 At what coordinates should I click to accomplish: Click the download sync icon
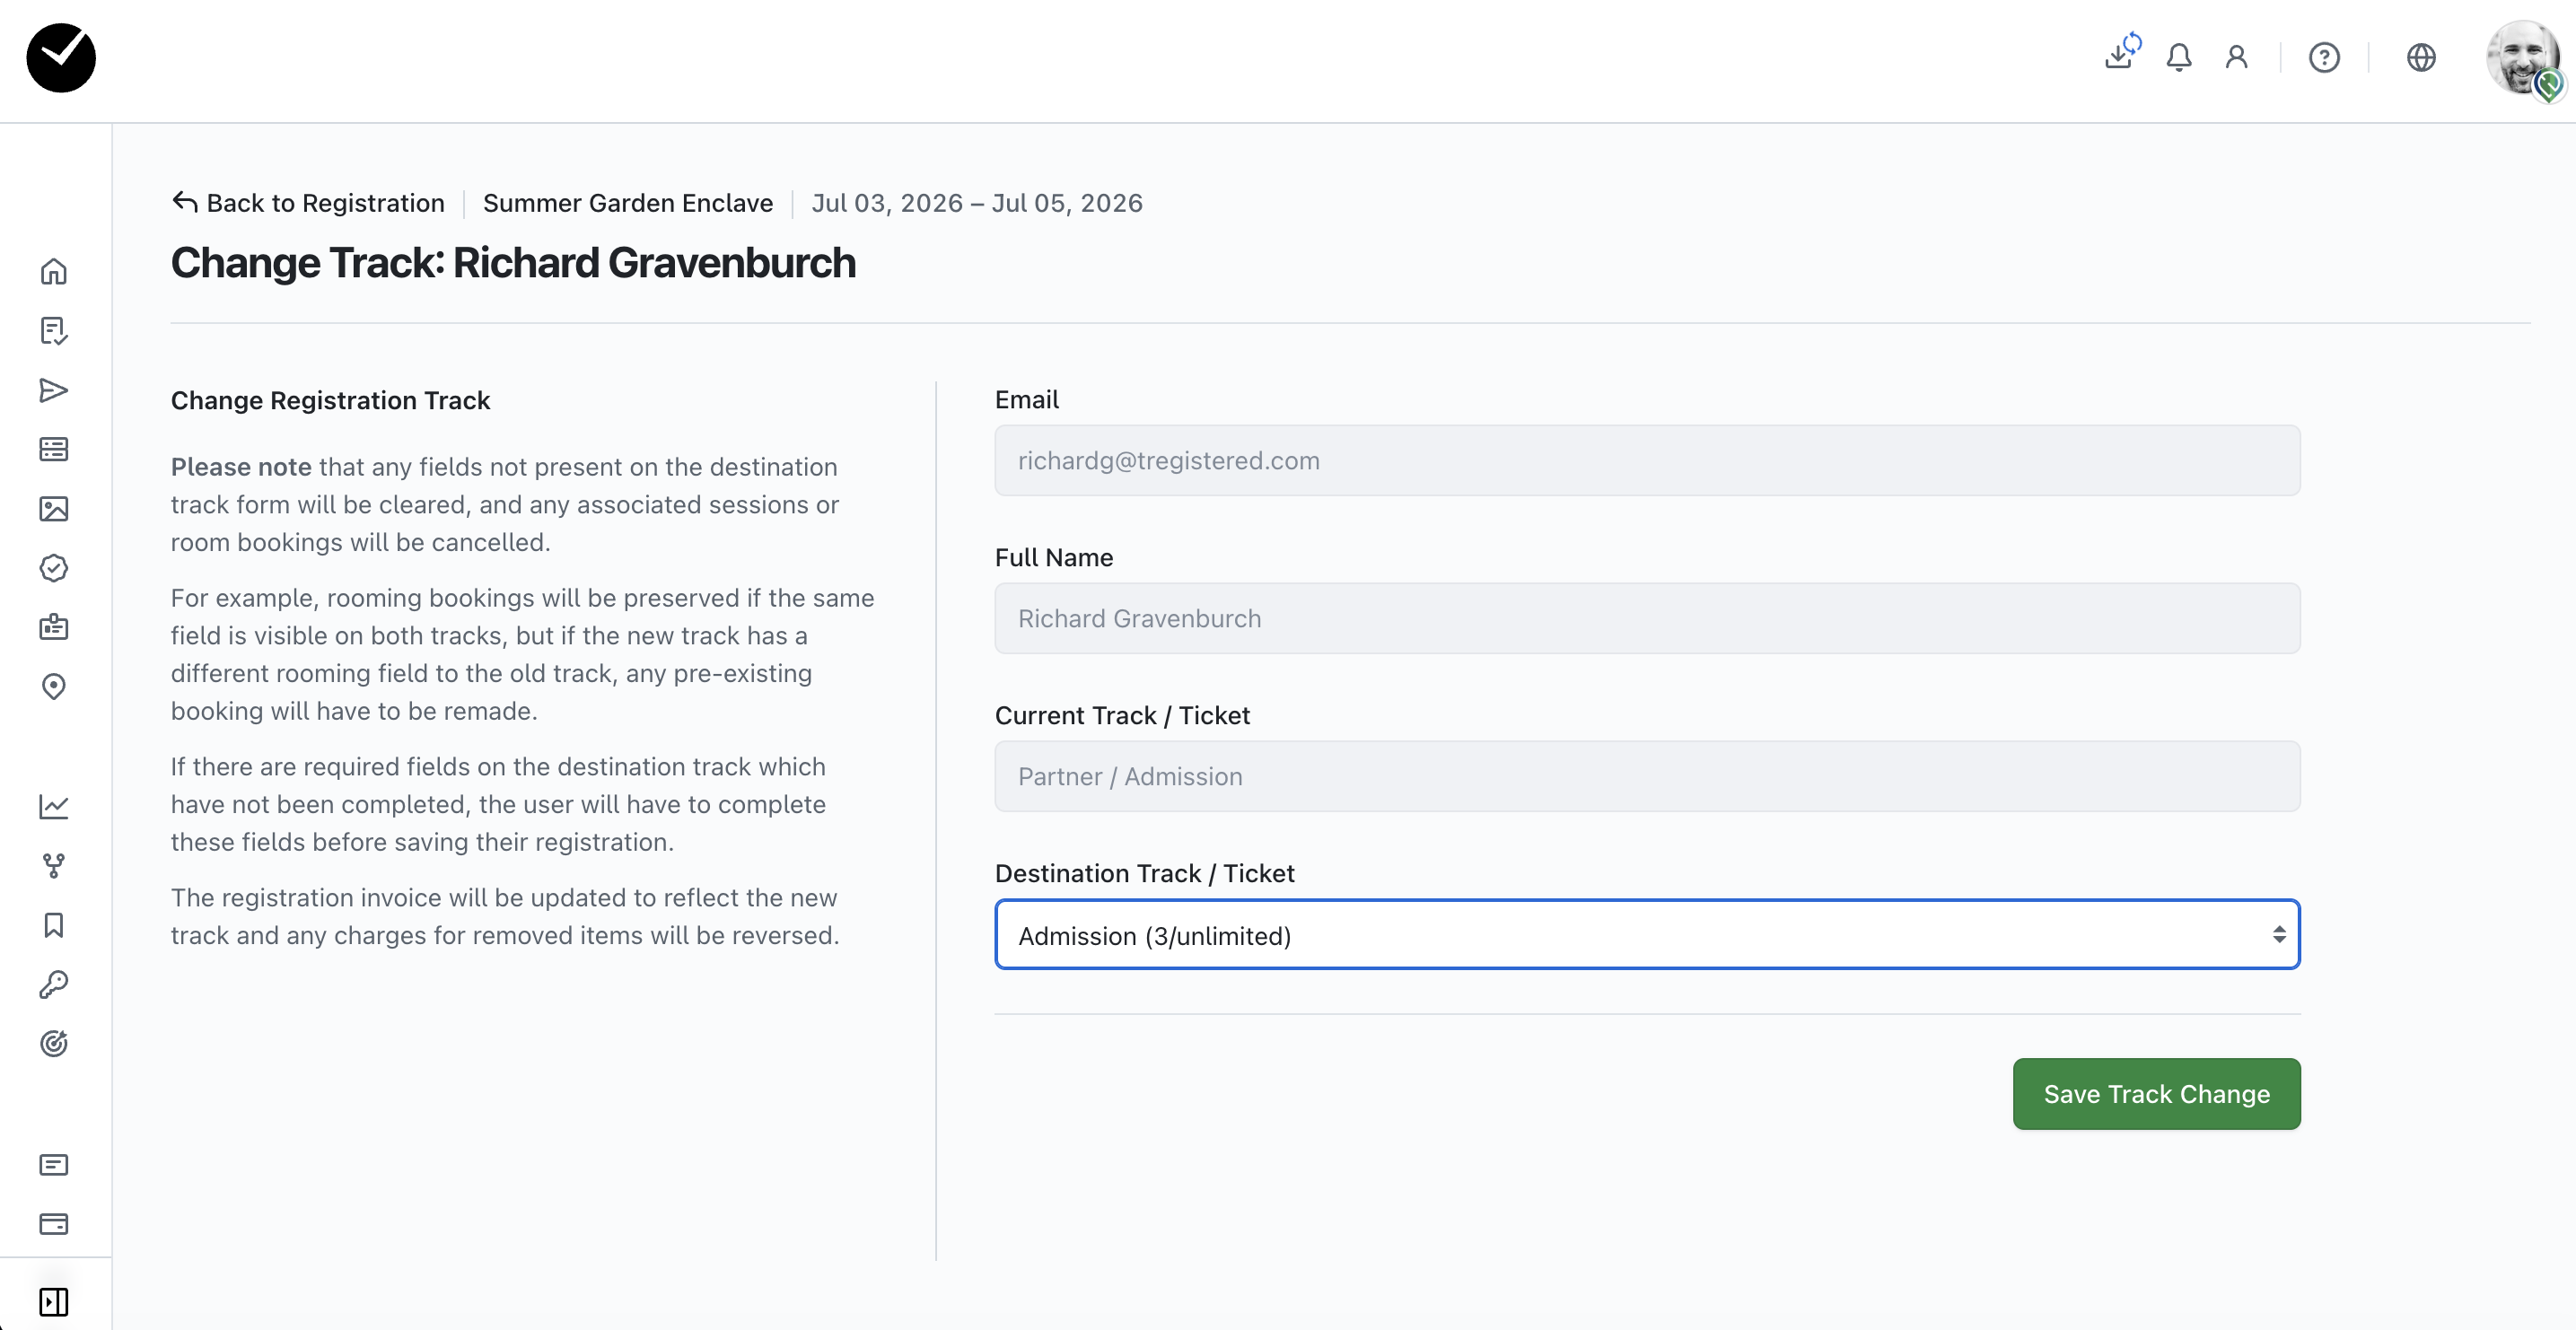point(2120,53)
